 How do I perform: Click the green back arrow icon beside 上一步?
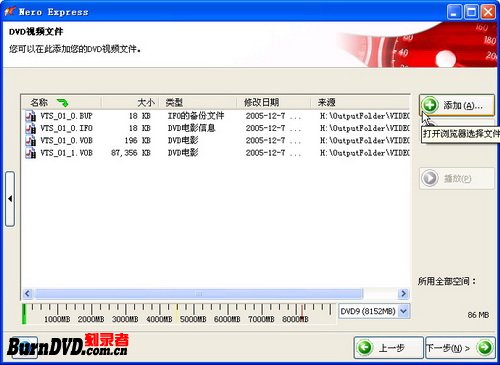click(x=365, y=348)
